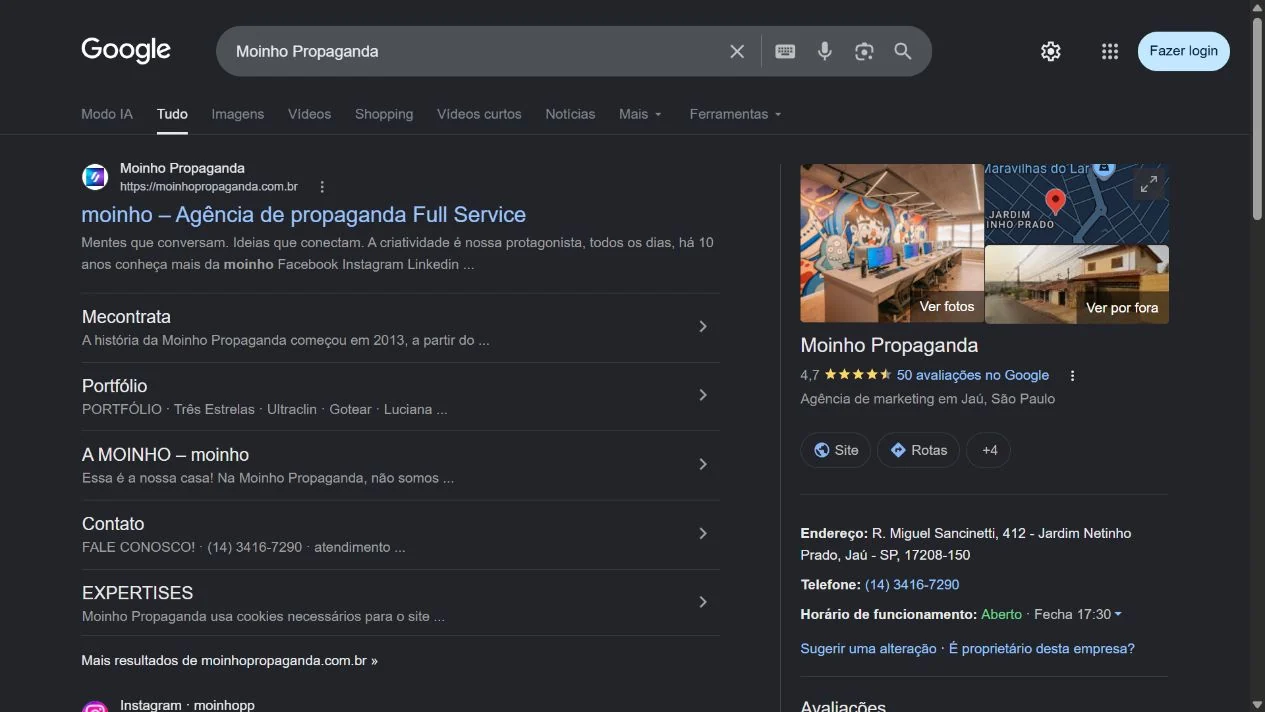Click the Moinho Propaganda site favicon
The height and width of the screenshot is (712, 1265).
pyautogui.click(x=95, y=177)
